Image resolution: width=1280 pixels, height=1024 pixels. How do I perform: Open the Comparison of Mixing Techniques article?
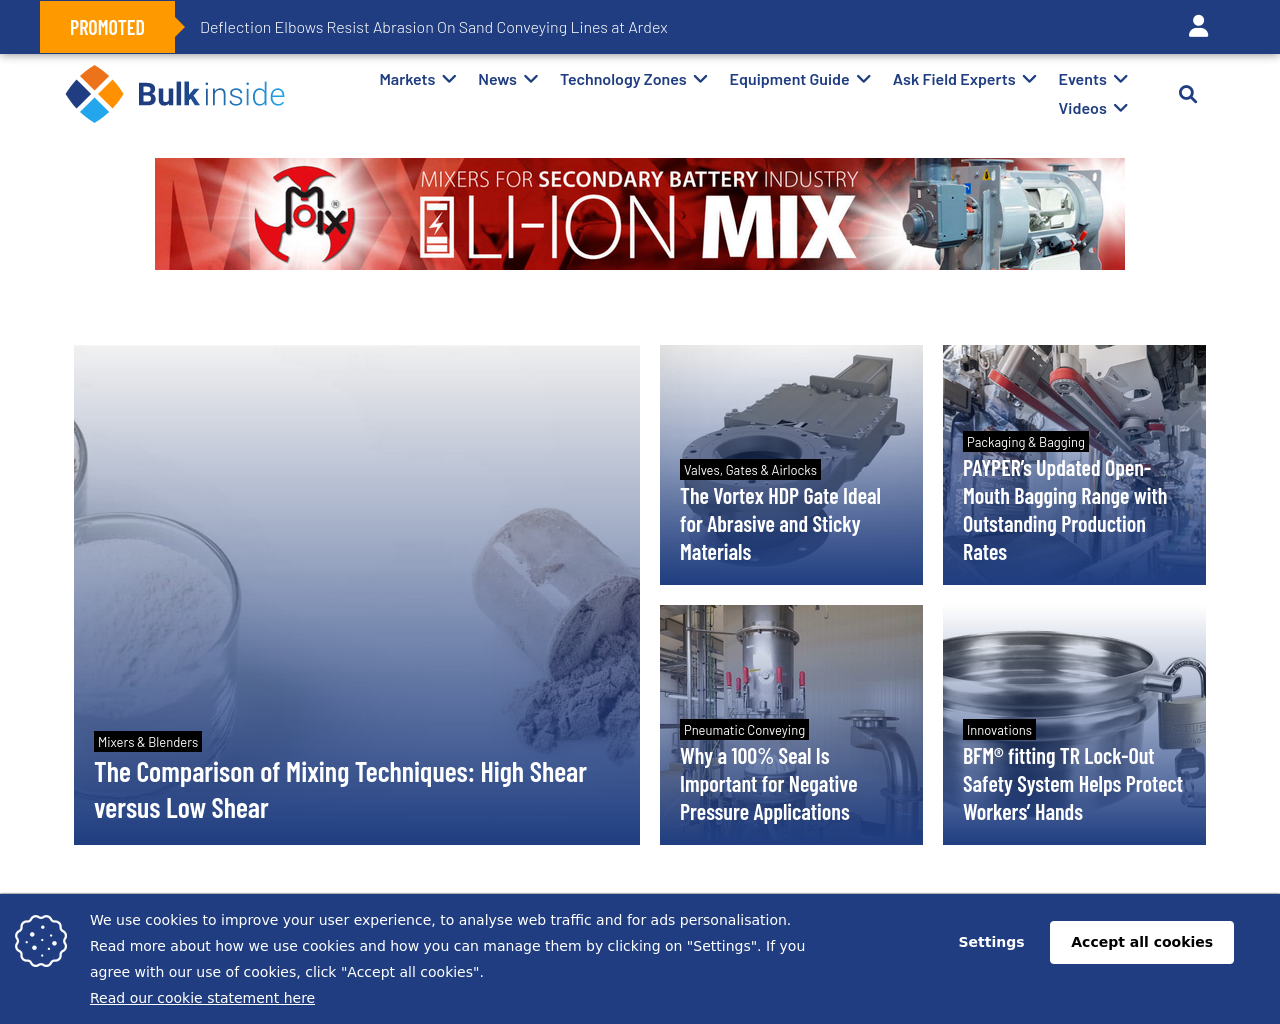pyautogui.click(x=340, y=790)
